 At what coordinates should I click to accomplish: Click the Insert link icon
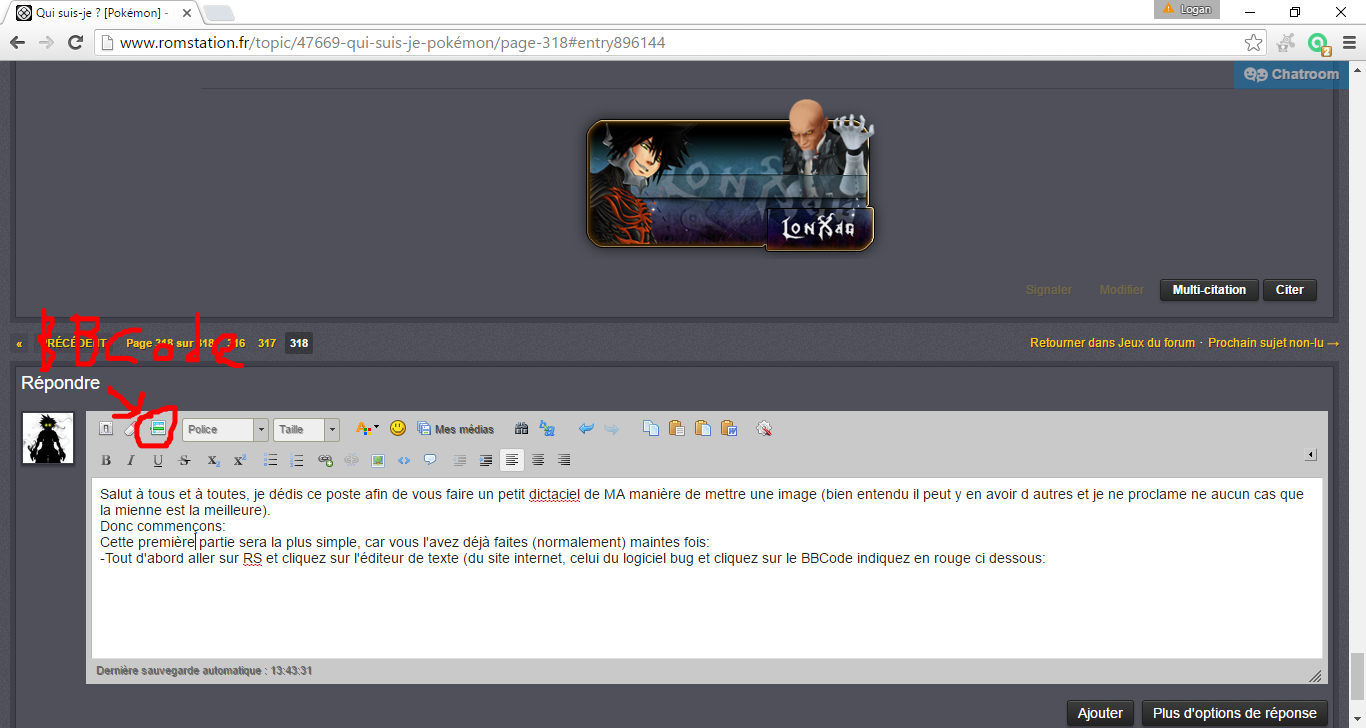pos(325,460)
